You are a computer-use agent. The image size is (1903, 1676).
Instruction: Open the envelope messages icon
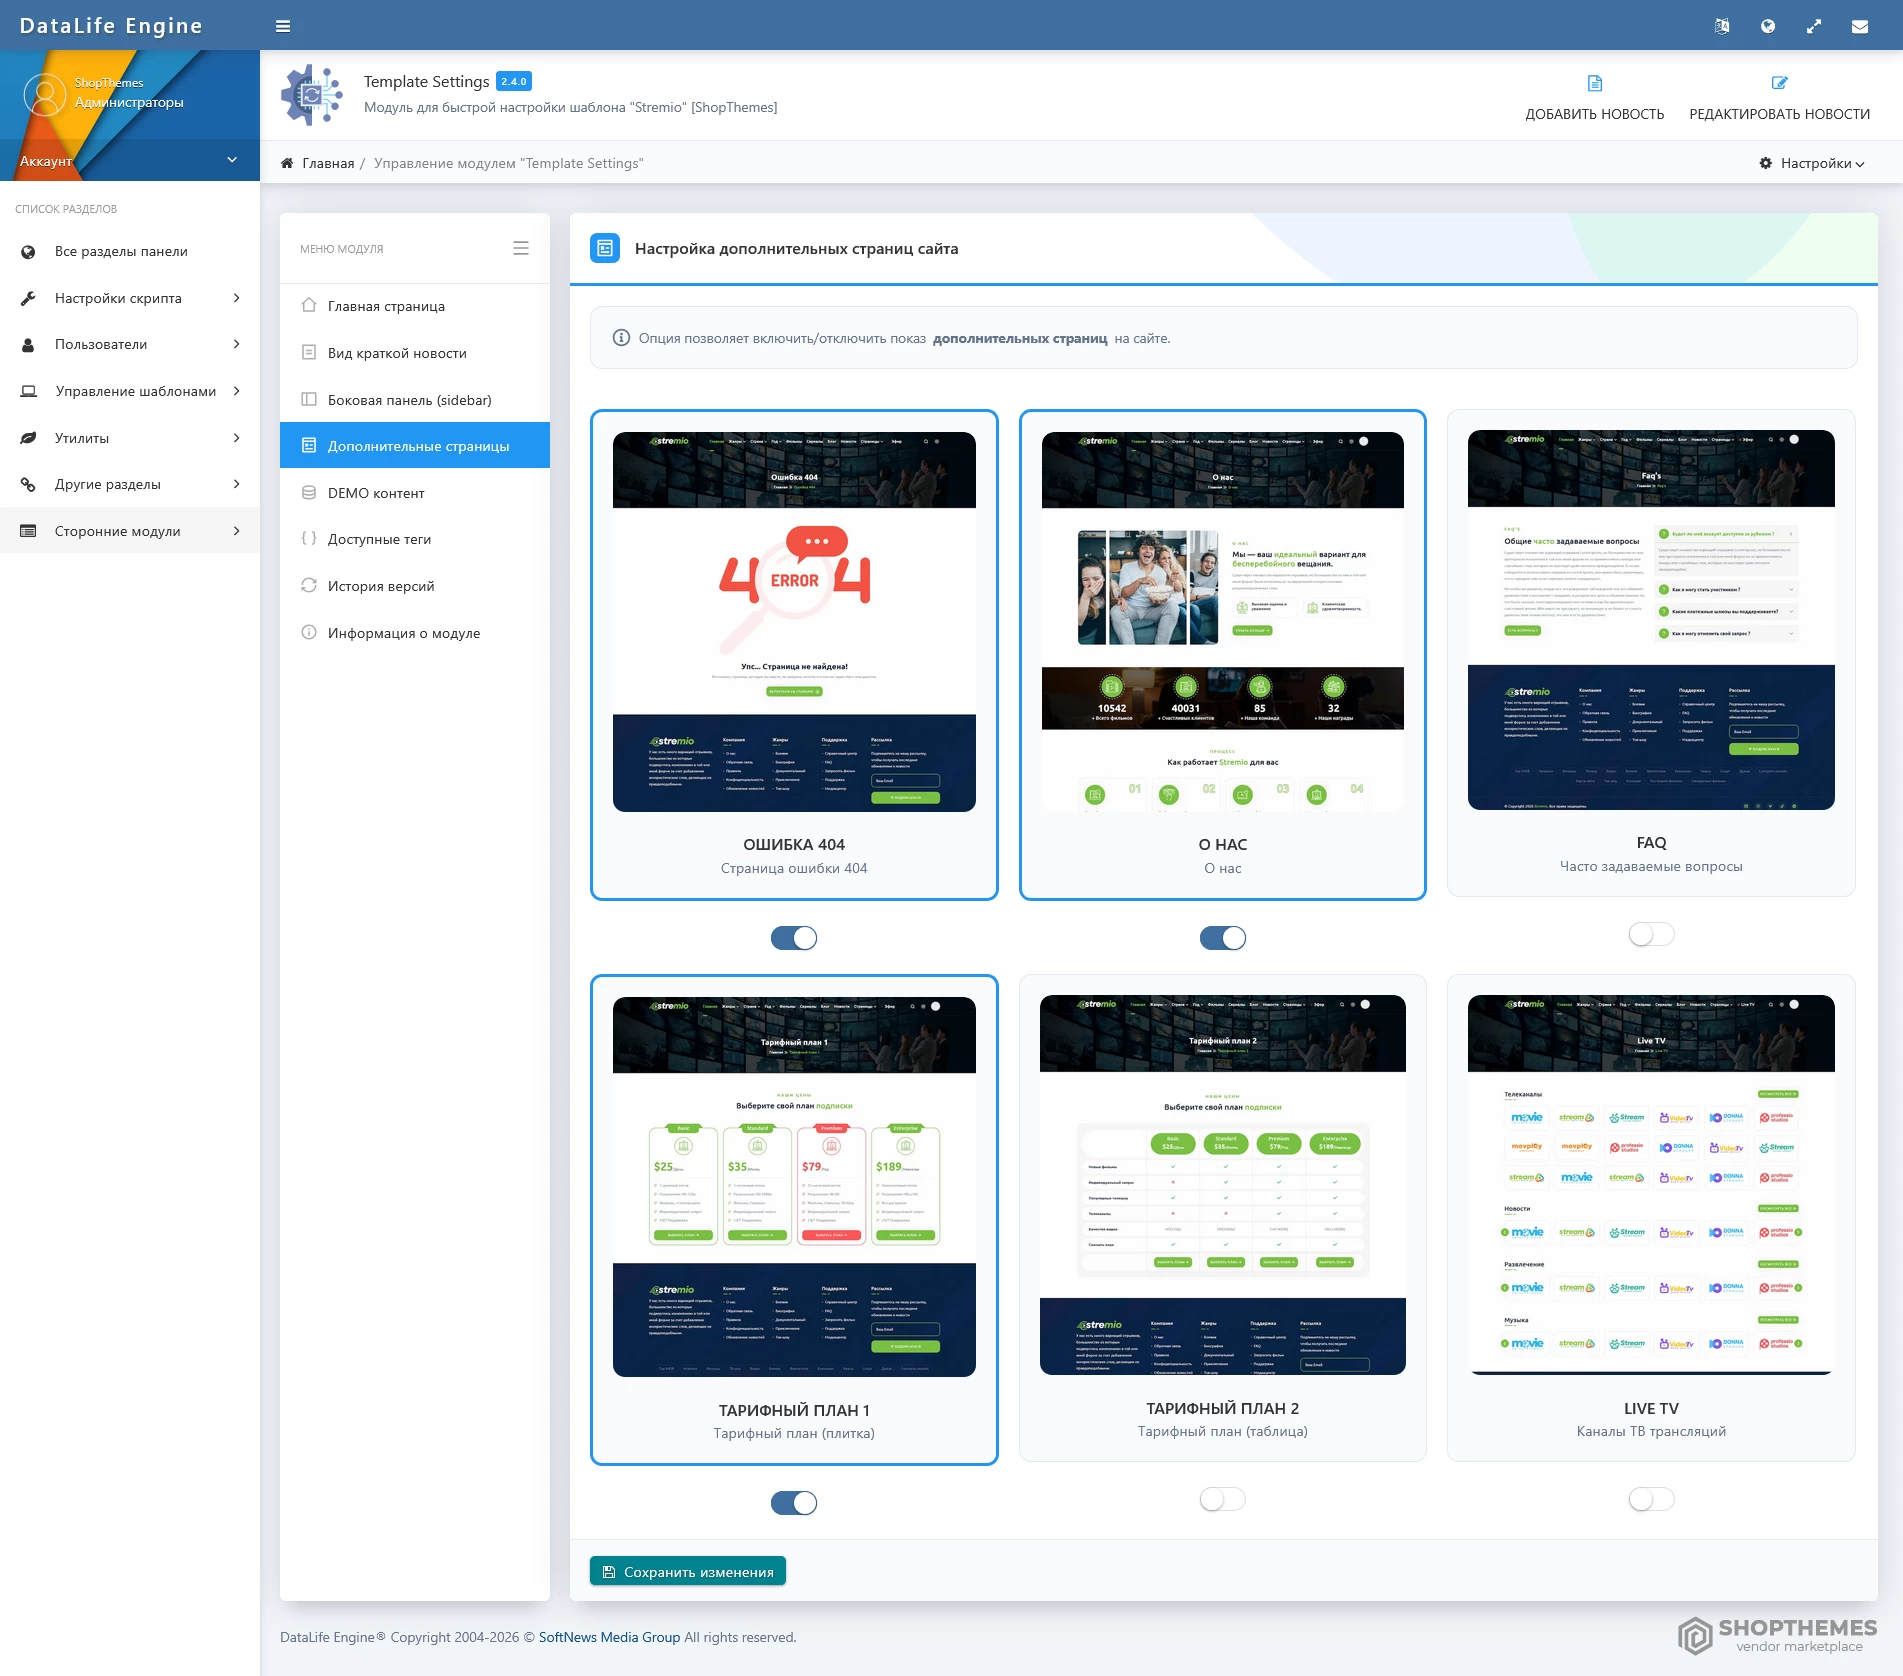tap(1859, 27)
